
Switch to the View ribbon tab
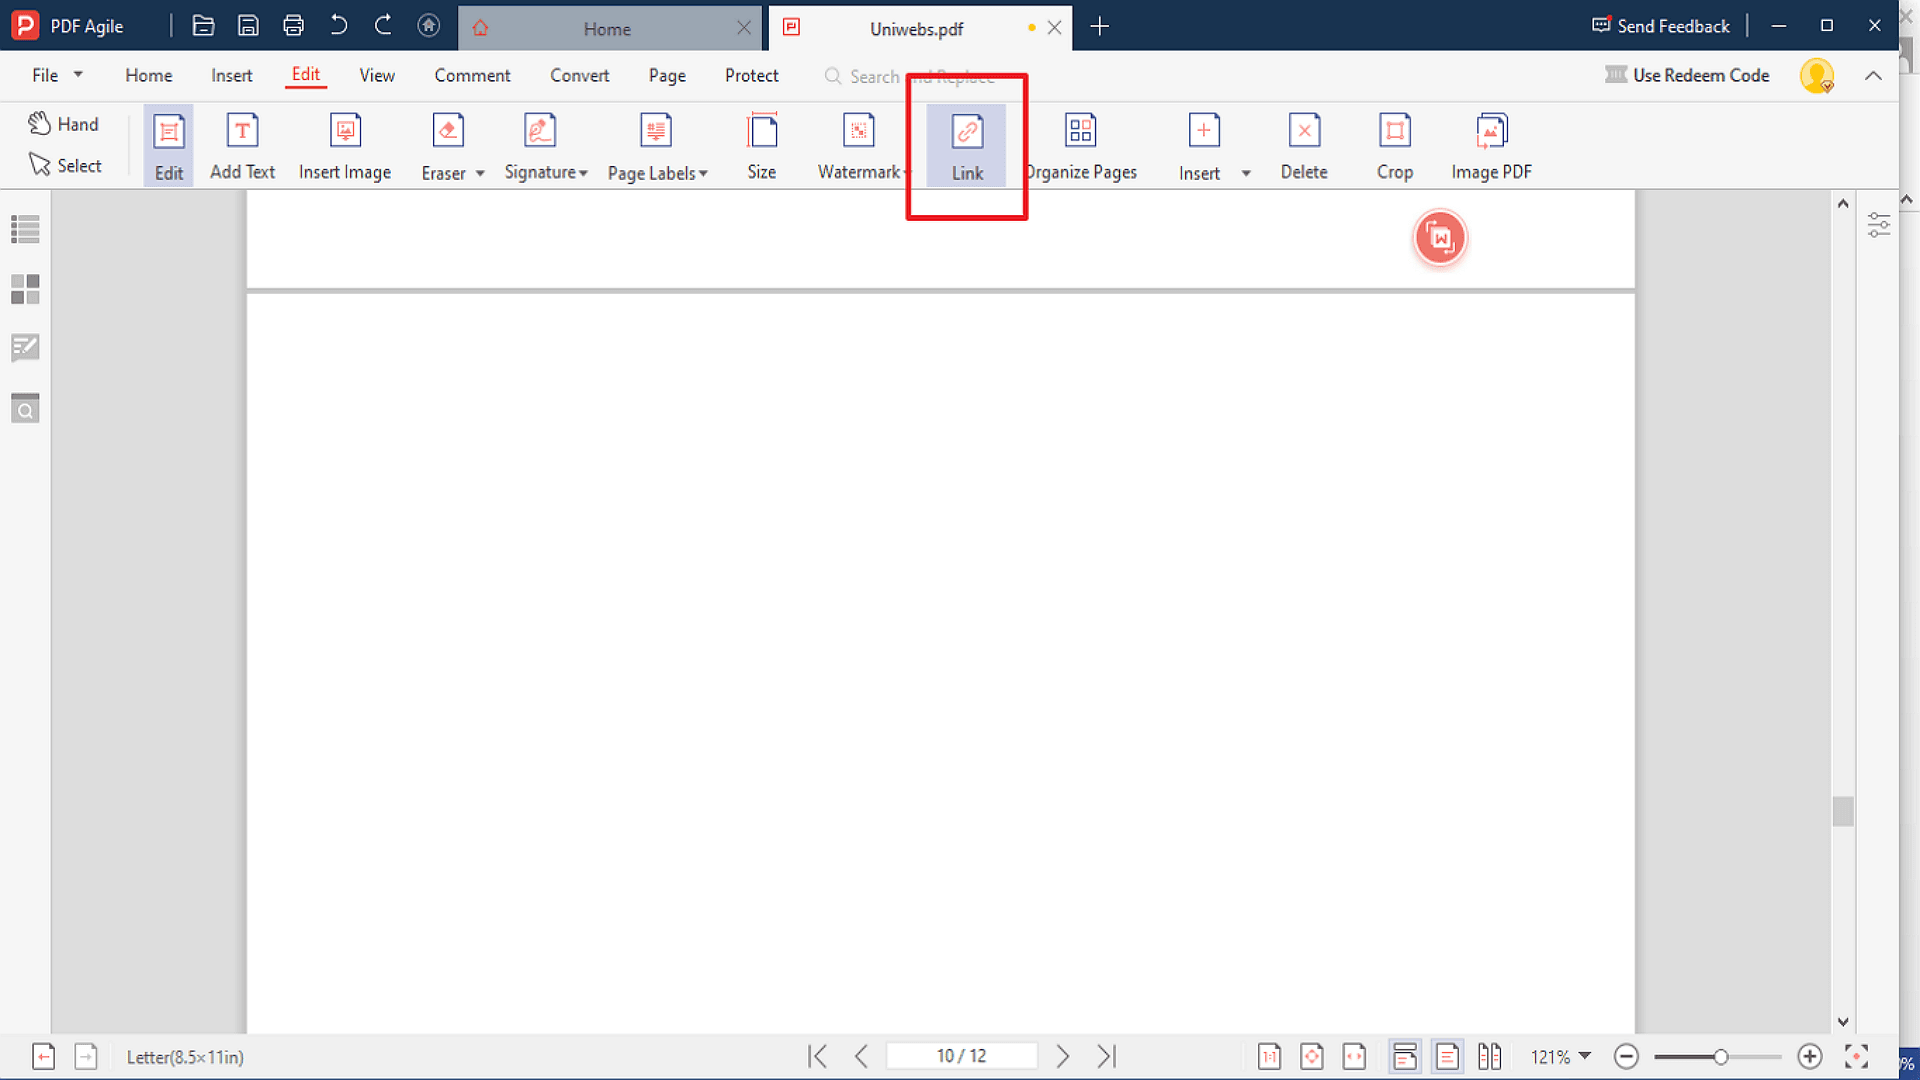(x=377, y=75)
